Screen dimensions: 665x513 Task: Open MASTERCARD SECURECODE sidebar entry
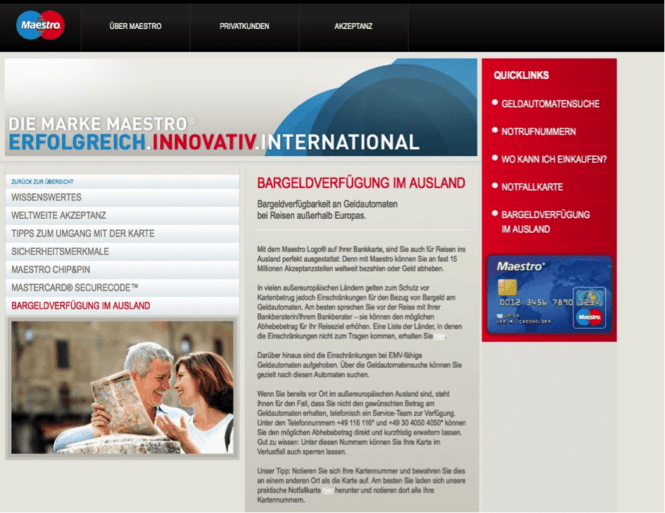tap(122, 287)
